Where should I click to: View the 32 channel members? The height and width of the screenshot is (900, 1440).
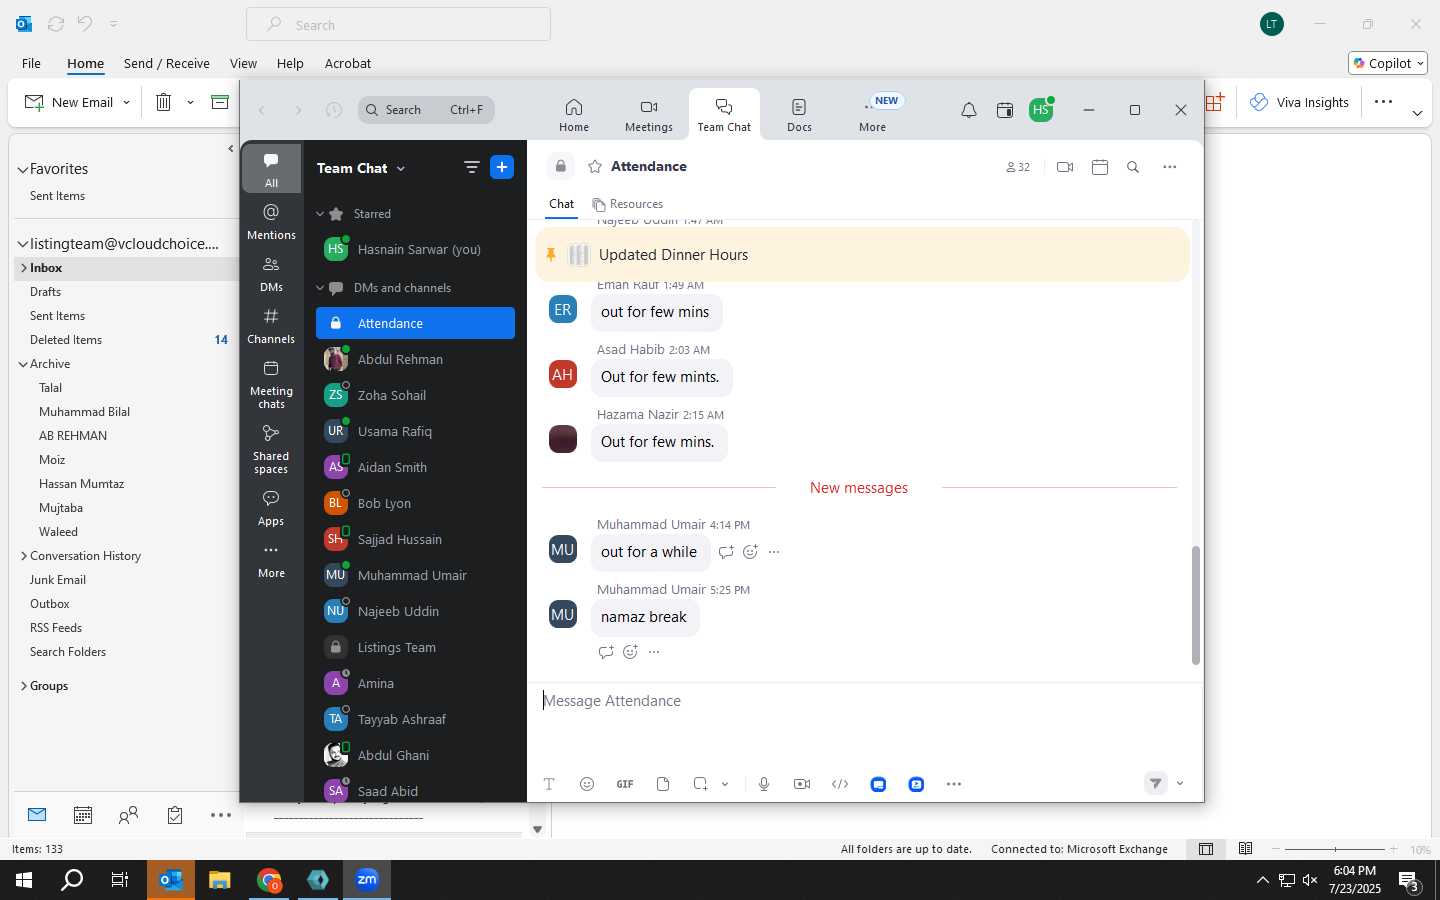tap(1018, 167)
